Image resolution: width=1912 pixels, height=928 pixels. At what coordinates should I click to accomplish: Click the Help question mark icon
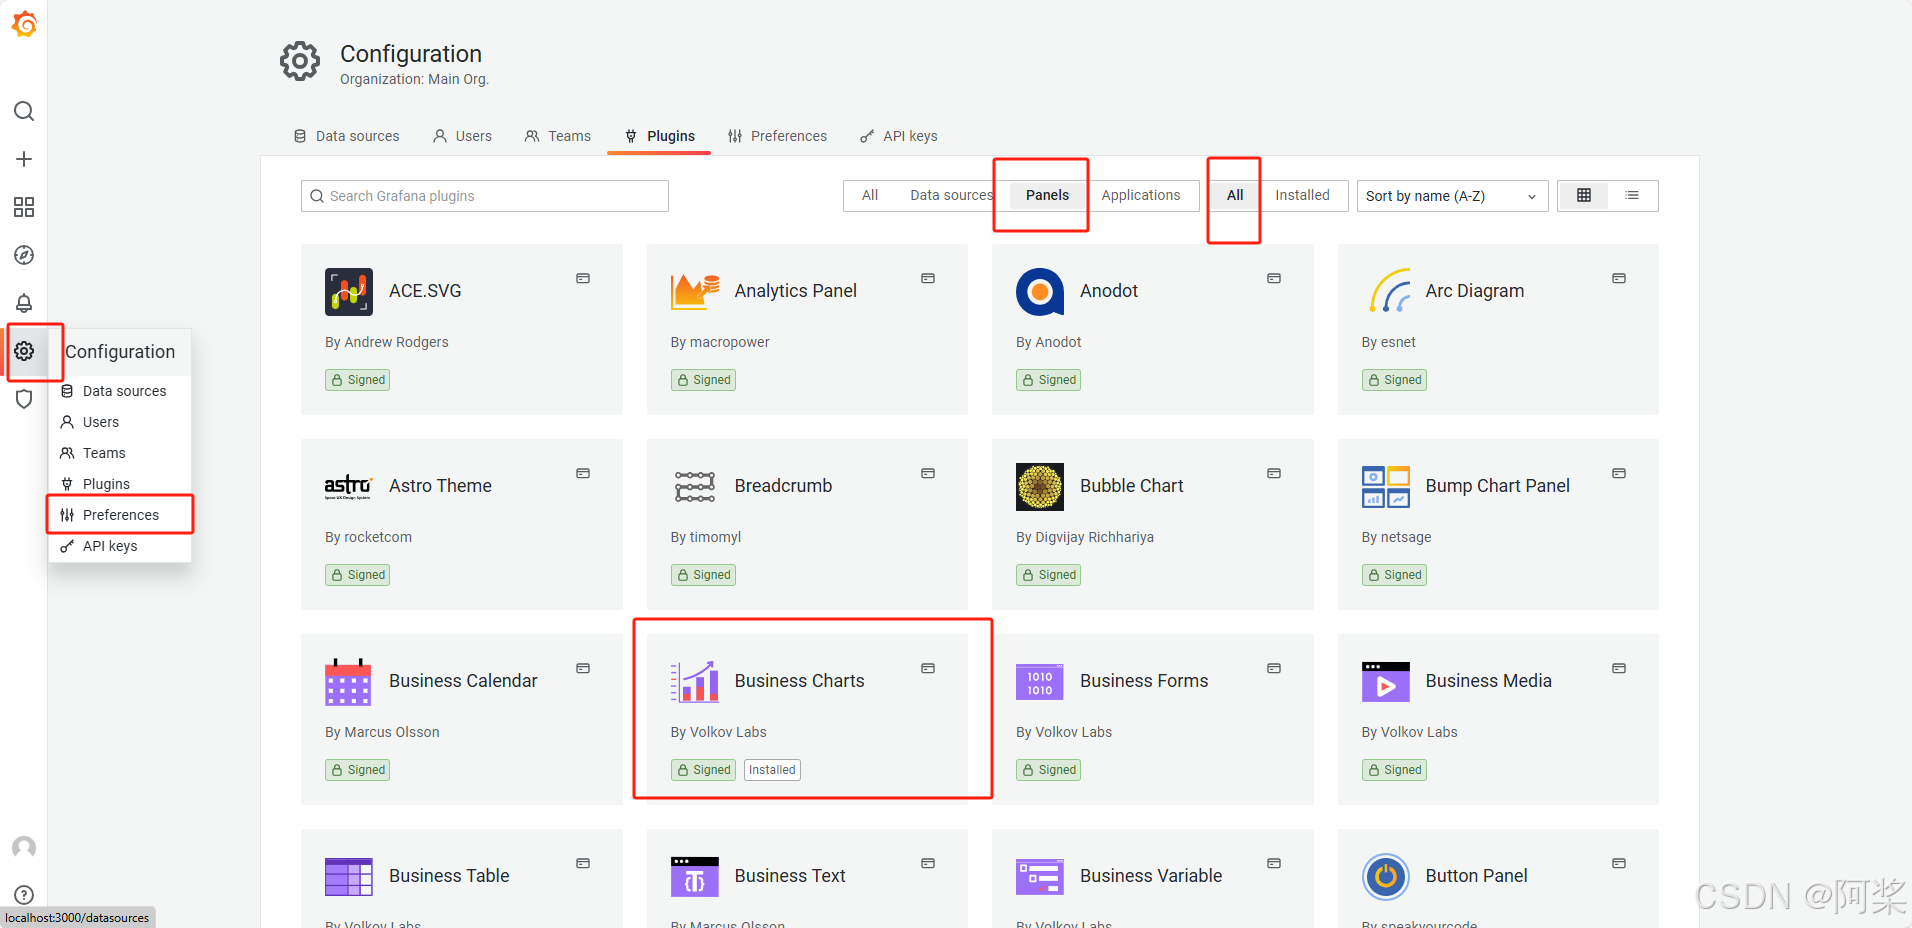click(x=23, y=895)
